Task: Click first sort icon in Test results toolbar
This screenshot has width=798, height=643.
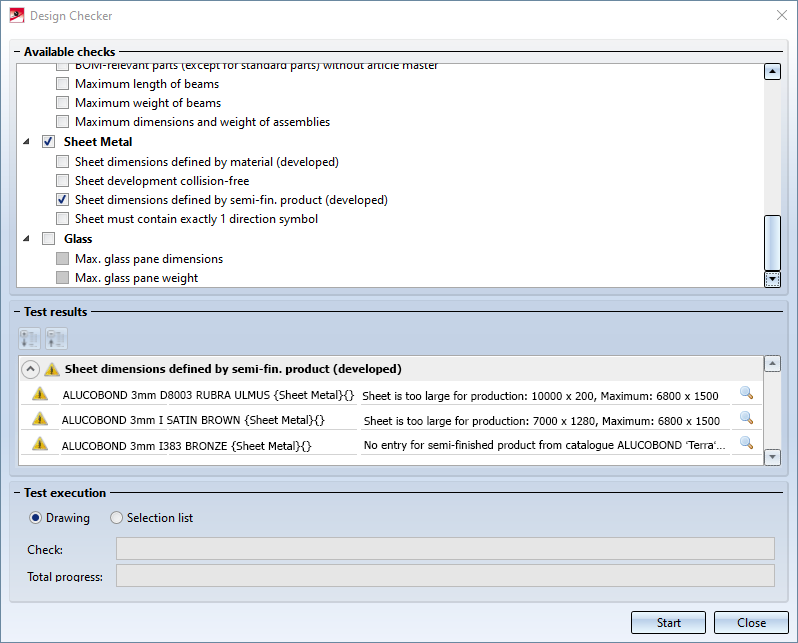Action: point(30,338)
